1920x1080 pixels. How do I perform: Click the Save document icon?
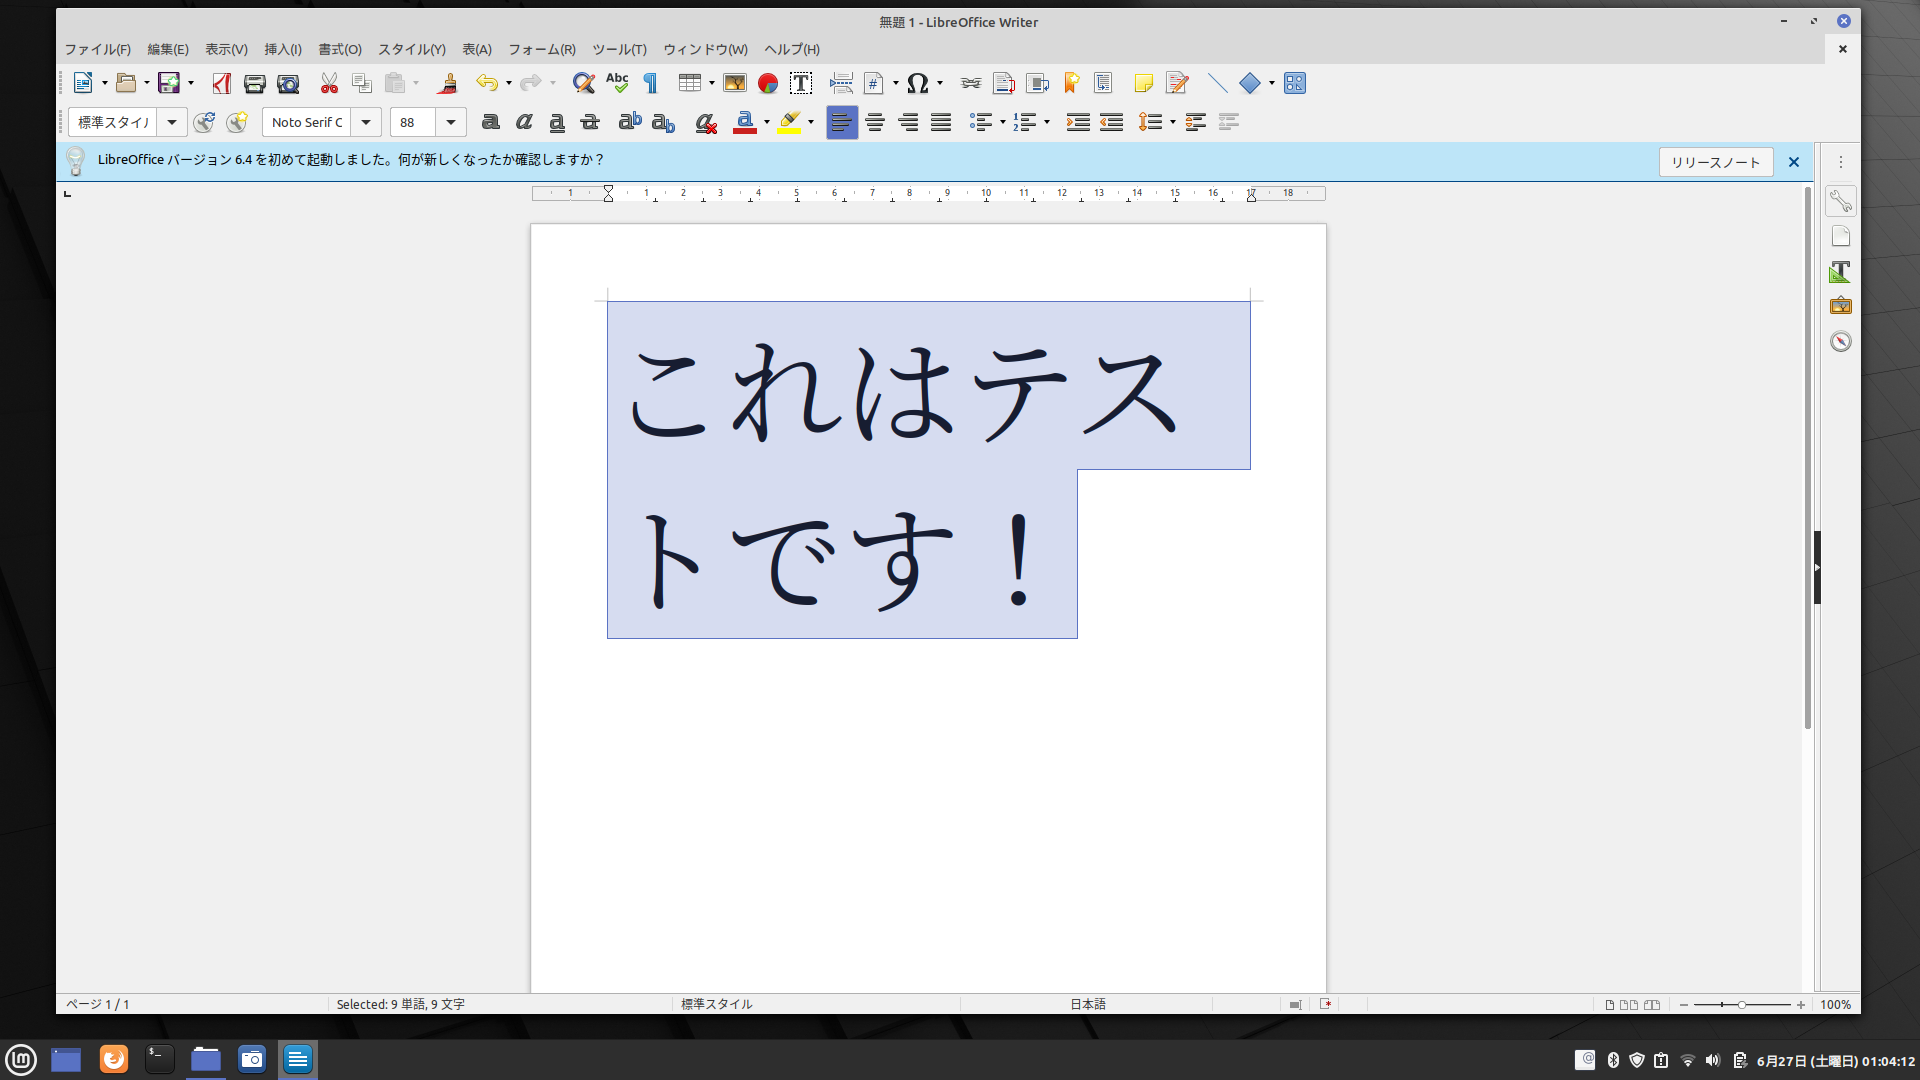pyautogui.click(x=169, y=83)
